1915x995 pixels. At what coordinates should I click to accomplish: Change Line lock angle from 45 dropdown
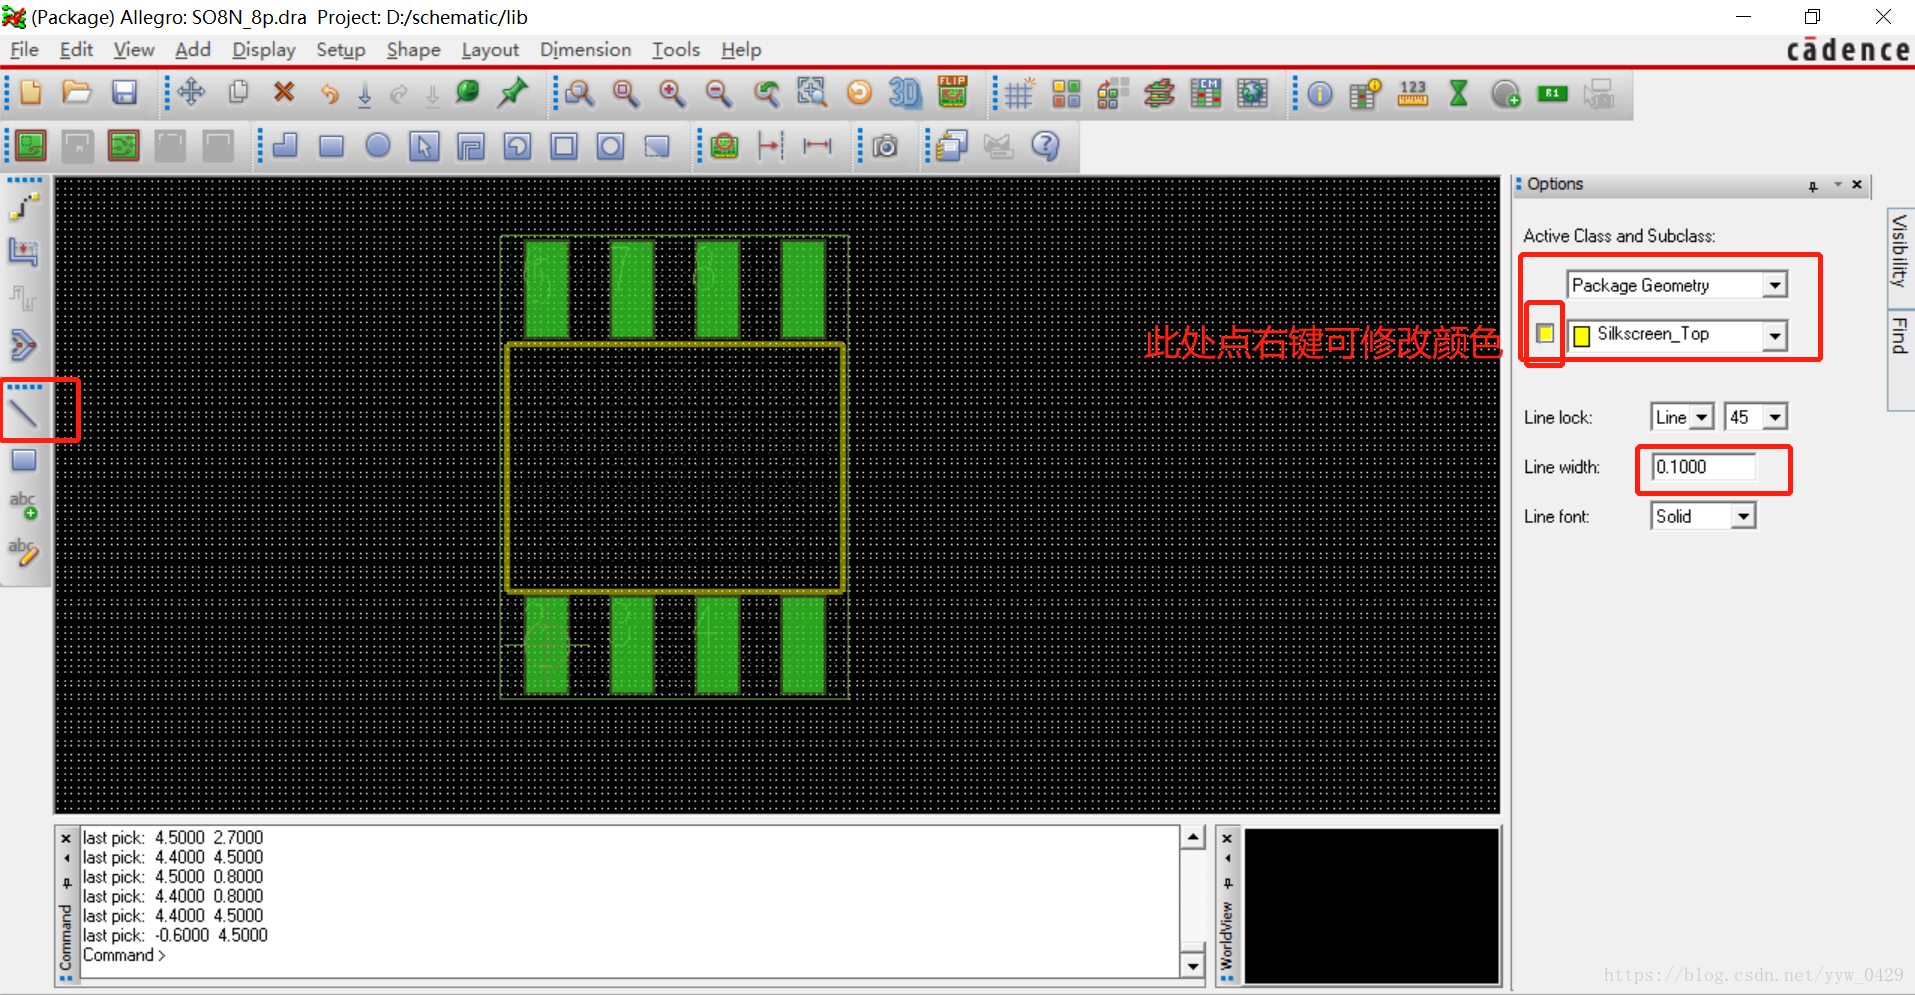point(1773,416)
